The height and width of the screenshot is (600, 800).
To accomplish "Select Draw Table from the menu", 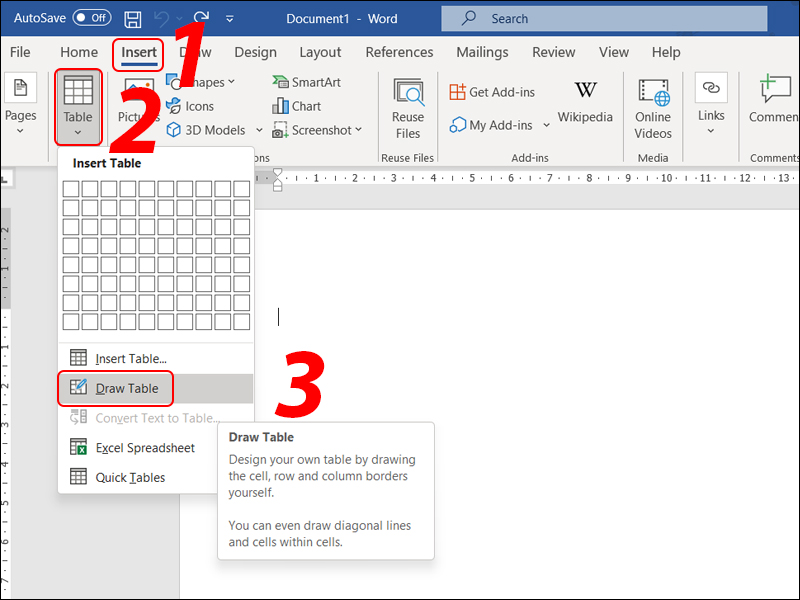I will (125, 388).
